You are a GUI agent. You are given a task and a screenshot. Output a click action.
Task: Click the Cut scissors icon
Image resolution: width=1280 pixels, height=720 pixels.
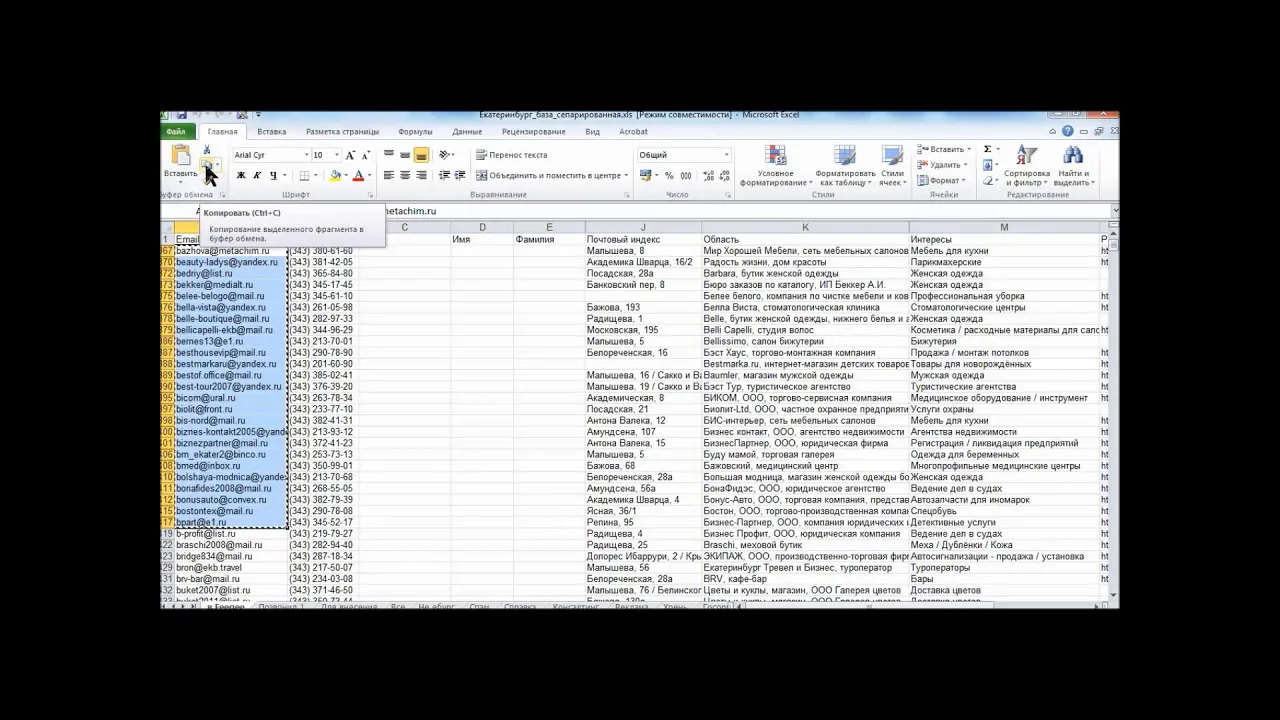(x=207, y=150)
